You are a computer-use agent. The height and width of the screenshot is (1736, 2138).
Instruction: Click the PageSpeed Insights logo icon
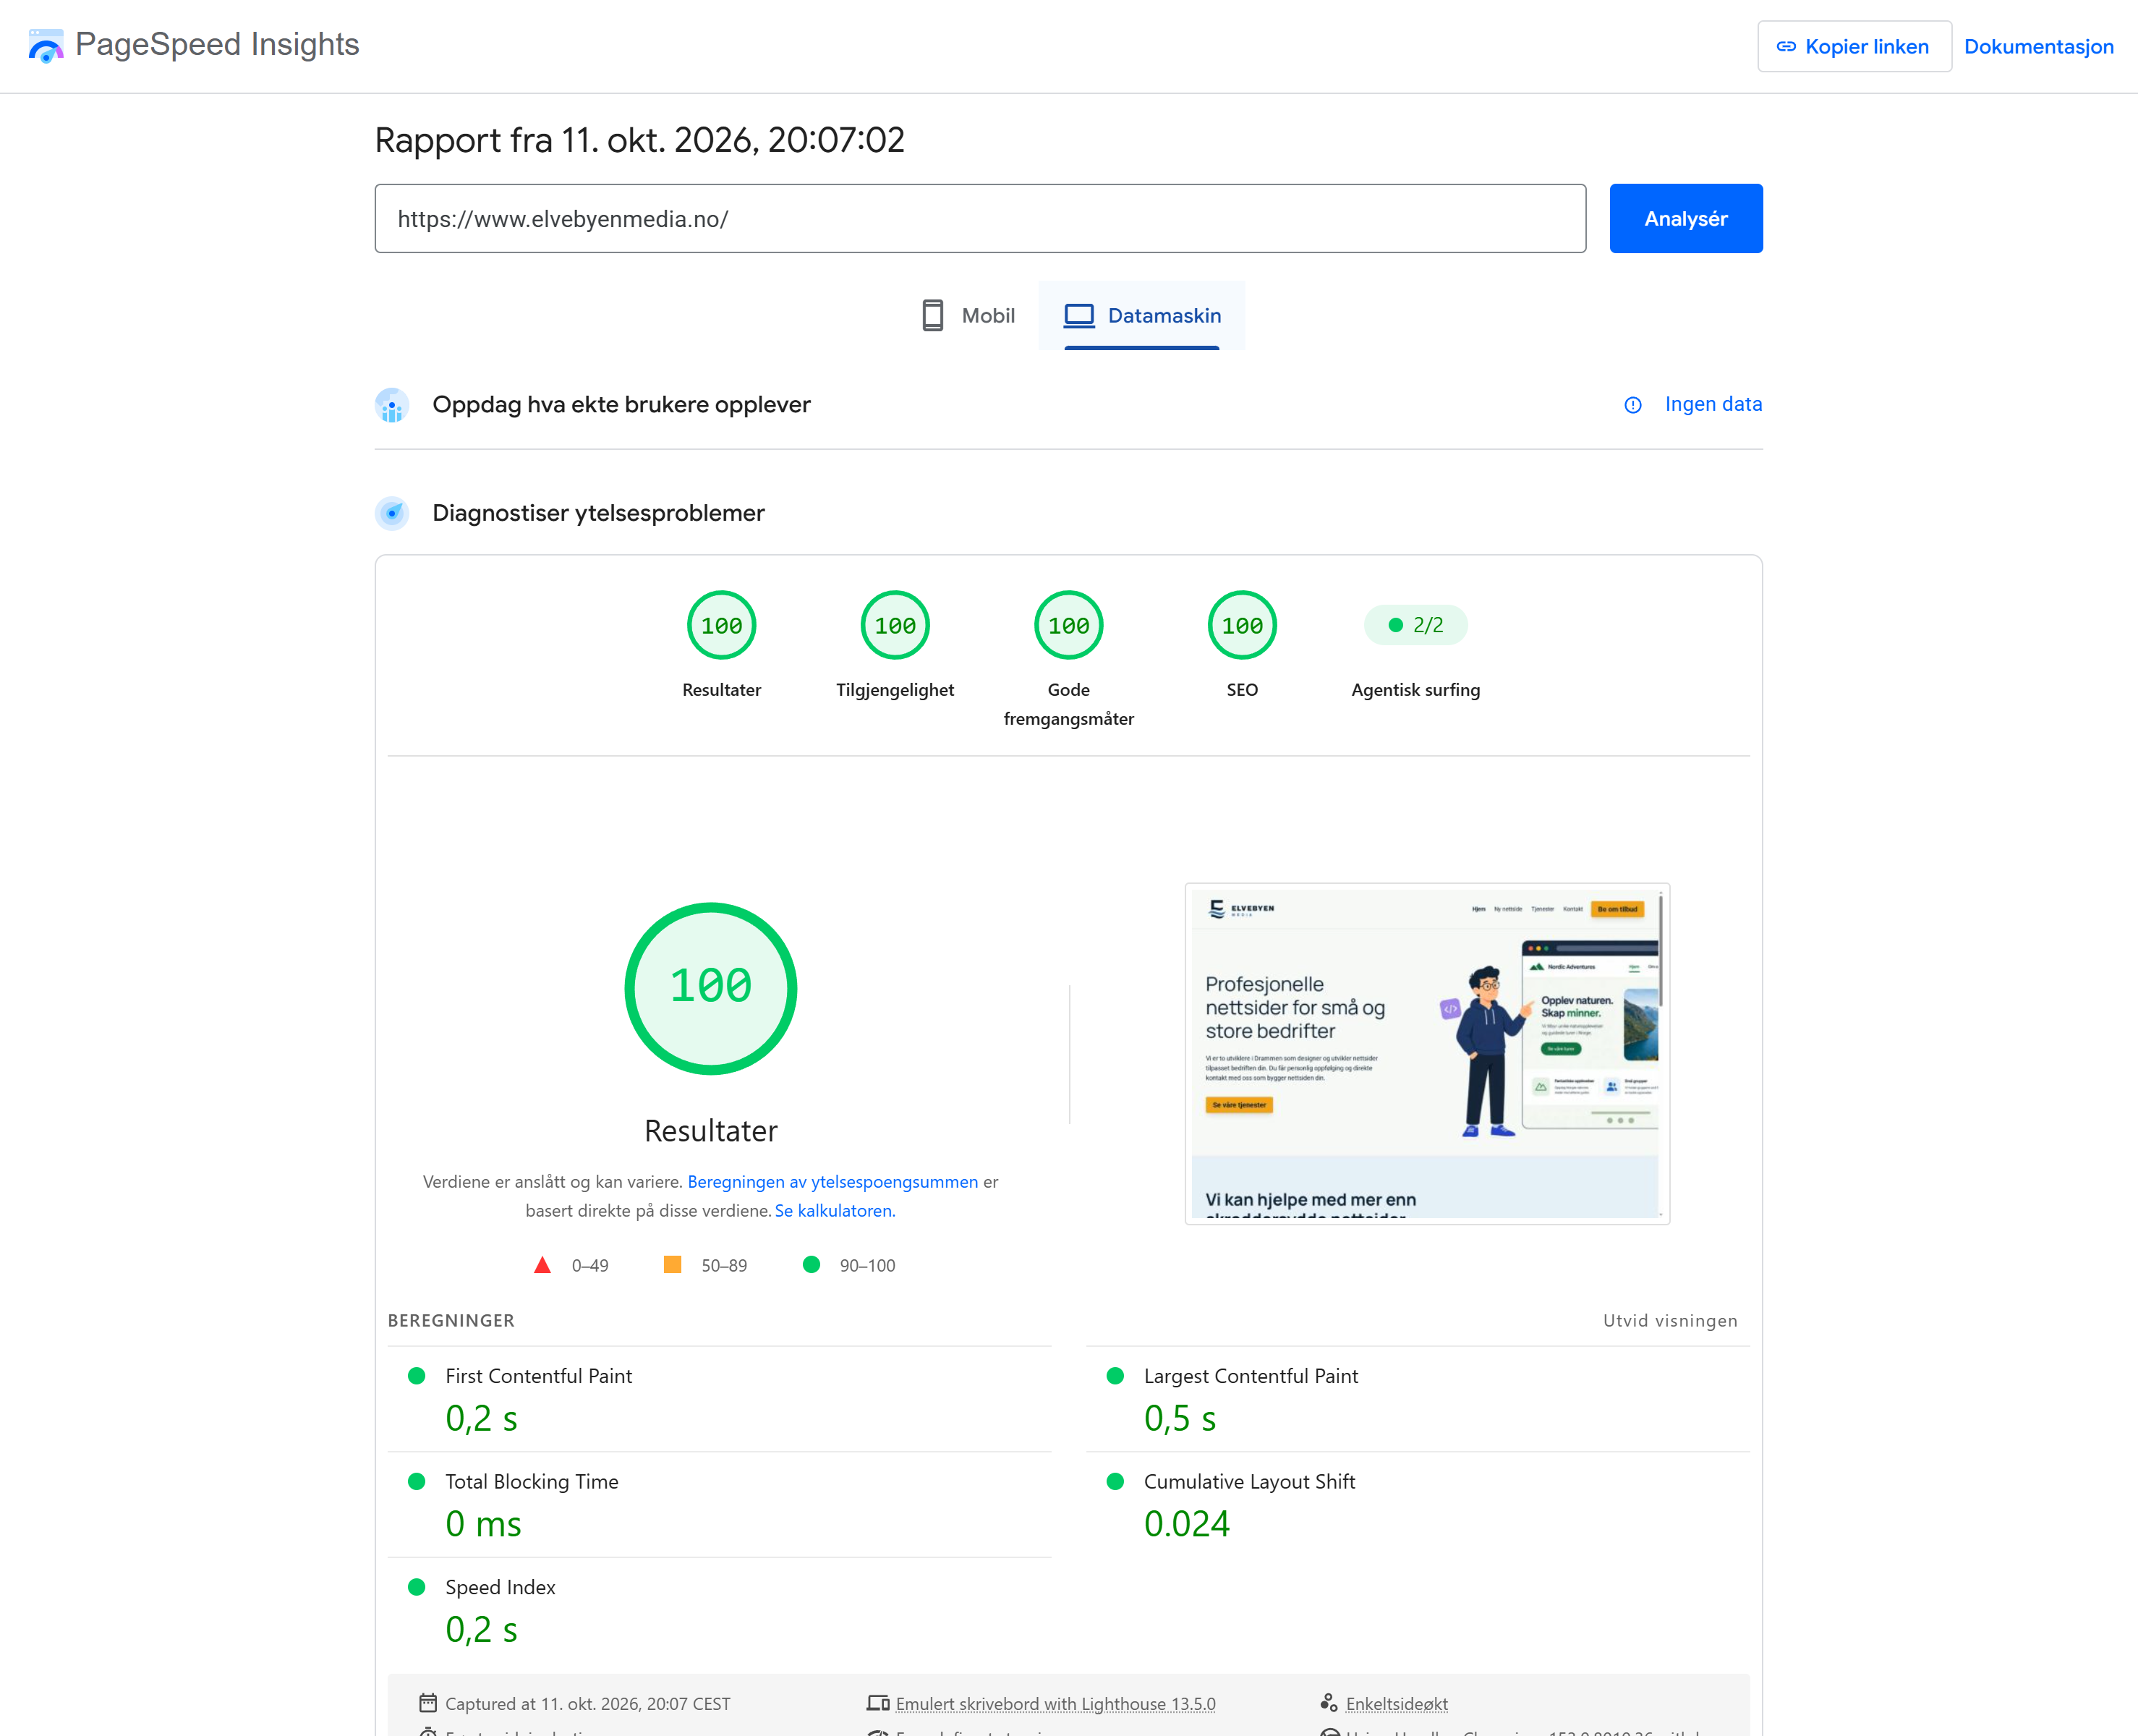coord(46,45)
